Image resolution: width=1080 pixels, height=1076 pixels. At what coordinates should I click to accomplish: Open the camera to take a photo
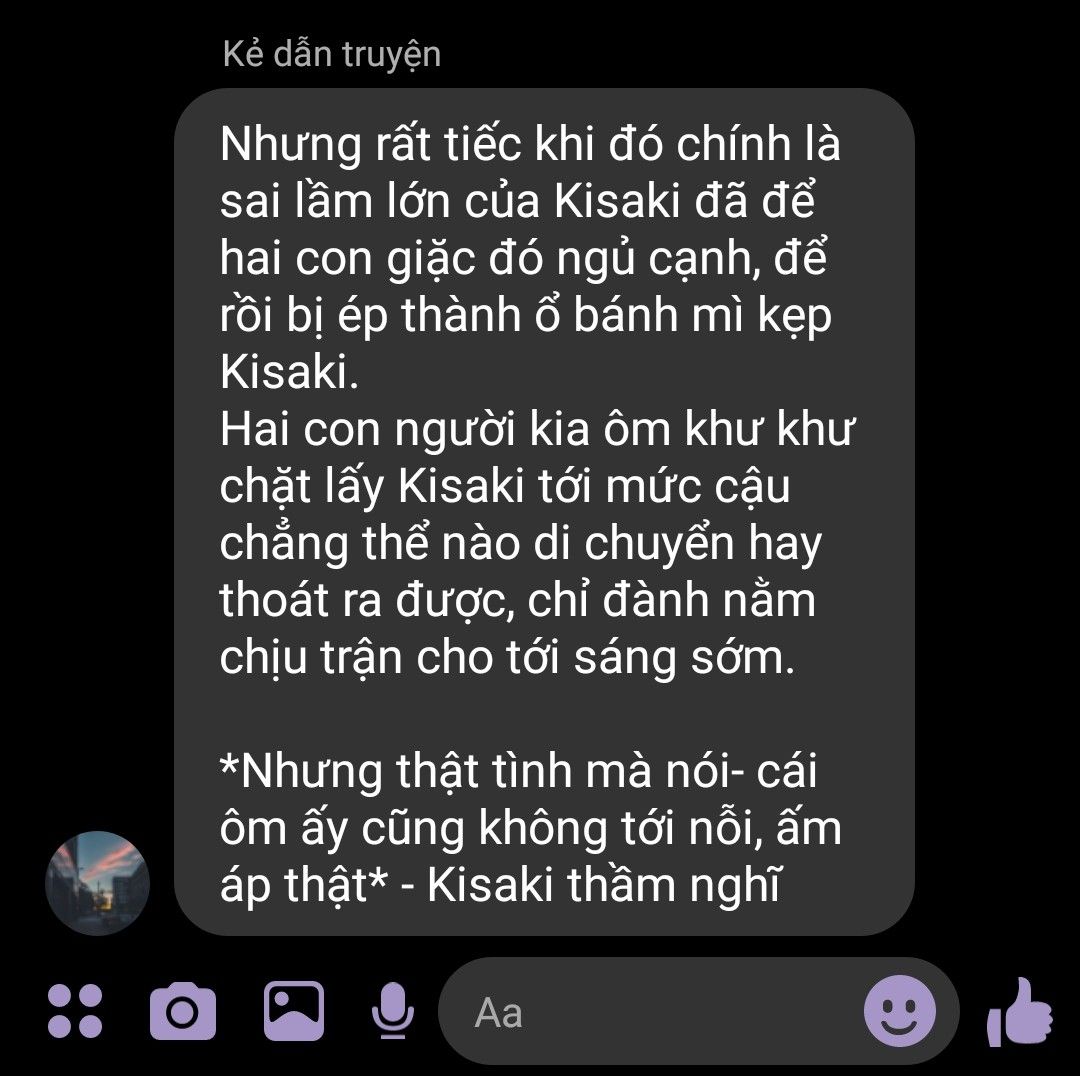coord(183,1011)
